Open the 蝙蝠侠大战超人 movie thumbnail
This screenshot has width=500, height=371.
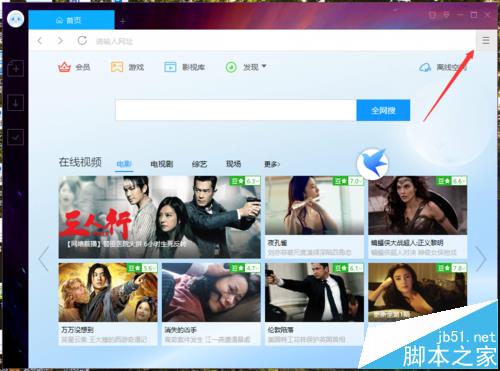(418, 205)
